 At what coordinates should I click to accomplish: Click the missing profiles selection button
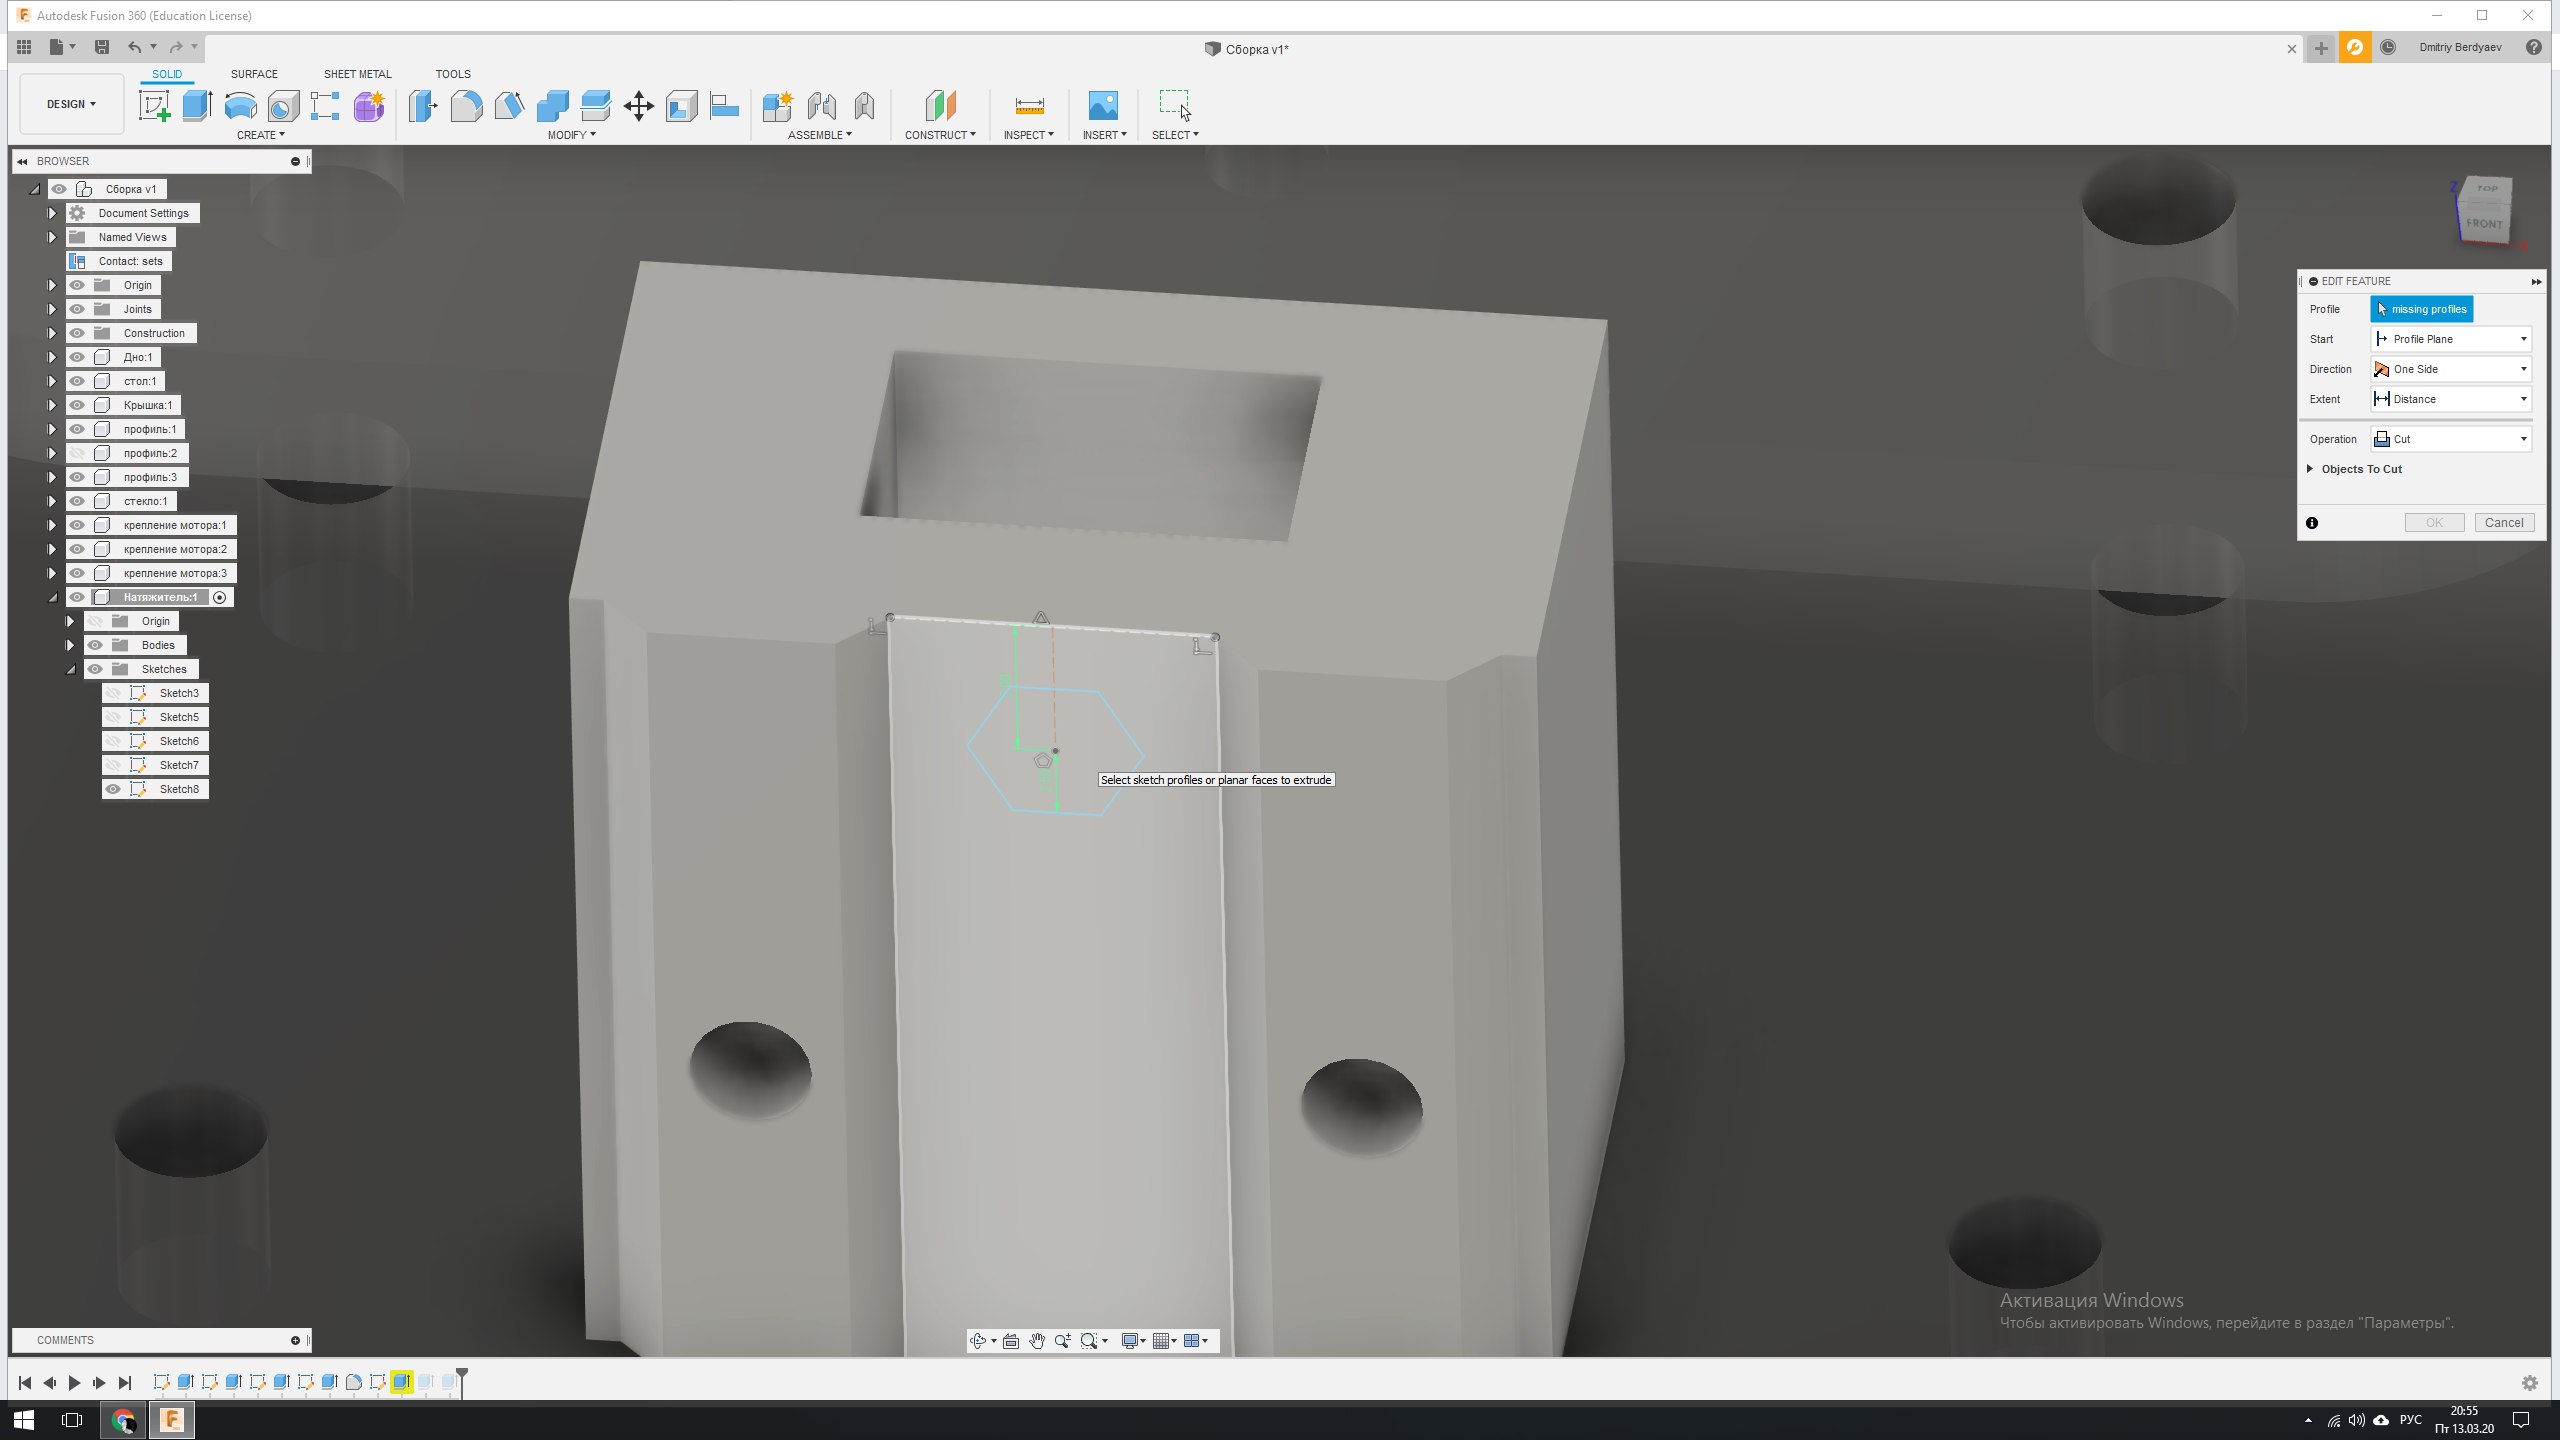click(x=2421, y=309)
